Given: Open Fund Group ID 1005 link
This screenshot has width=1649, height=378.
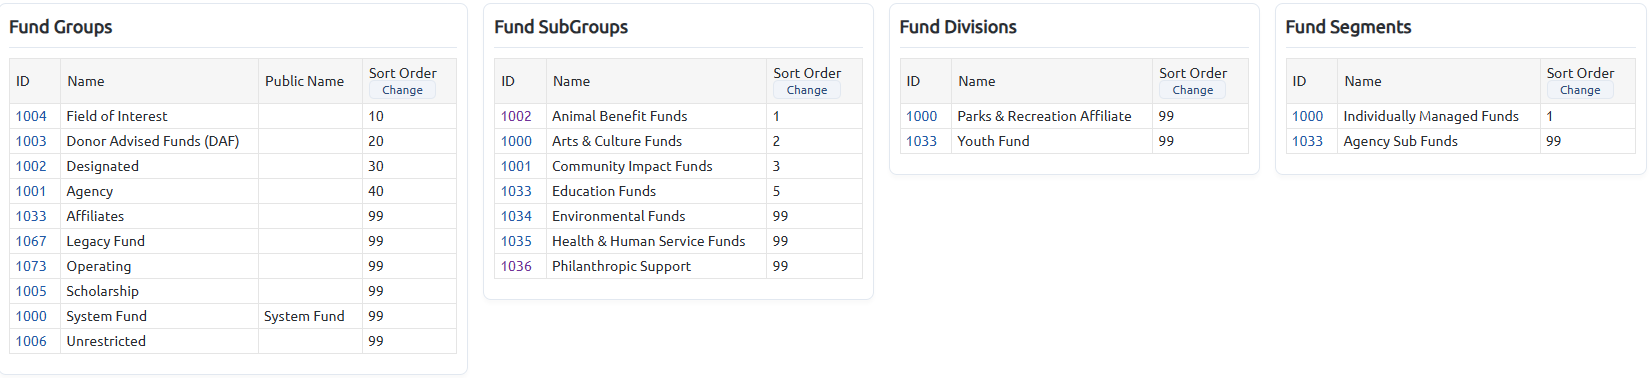Looking at the screenshot, I should 31,291.
